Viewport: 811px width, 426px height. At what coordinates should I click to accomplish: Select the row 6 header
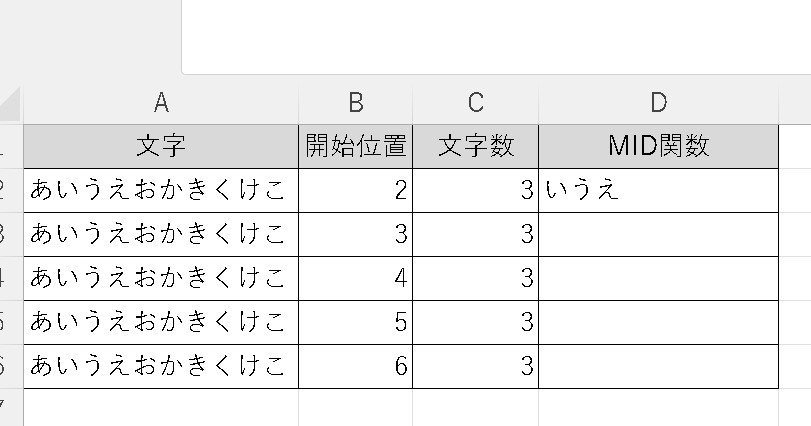(8, 366)
